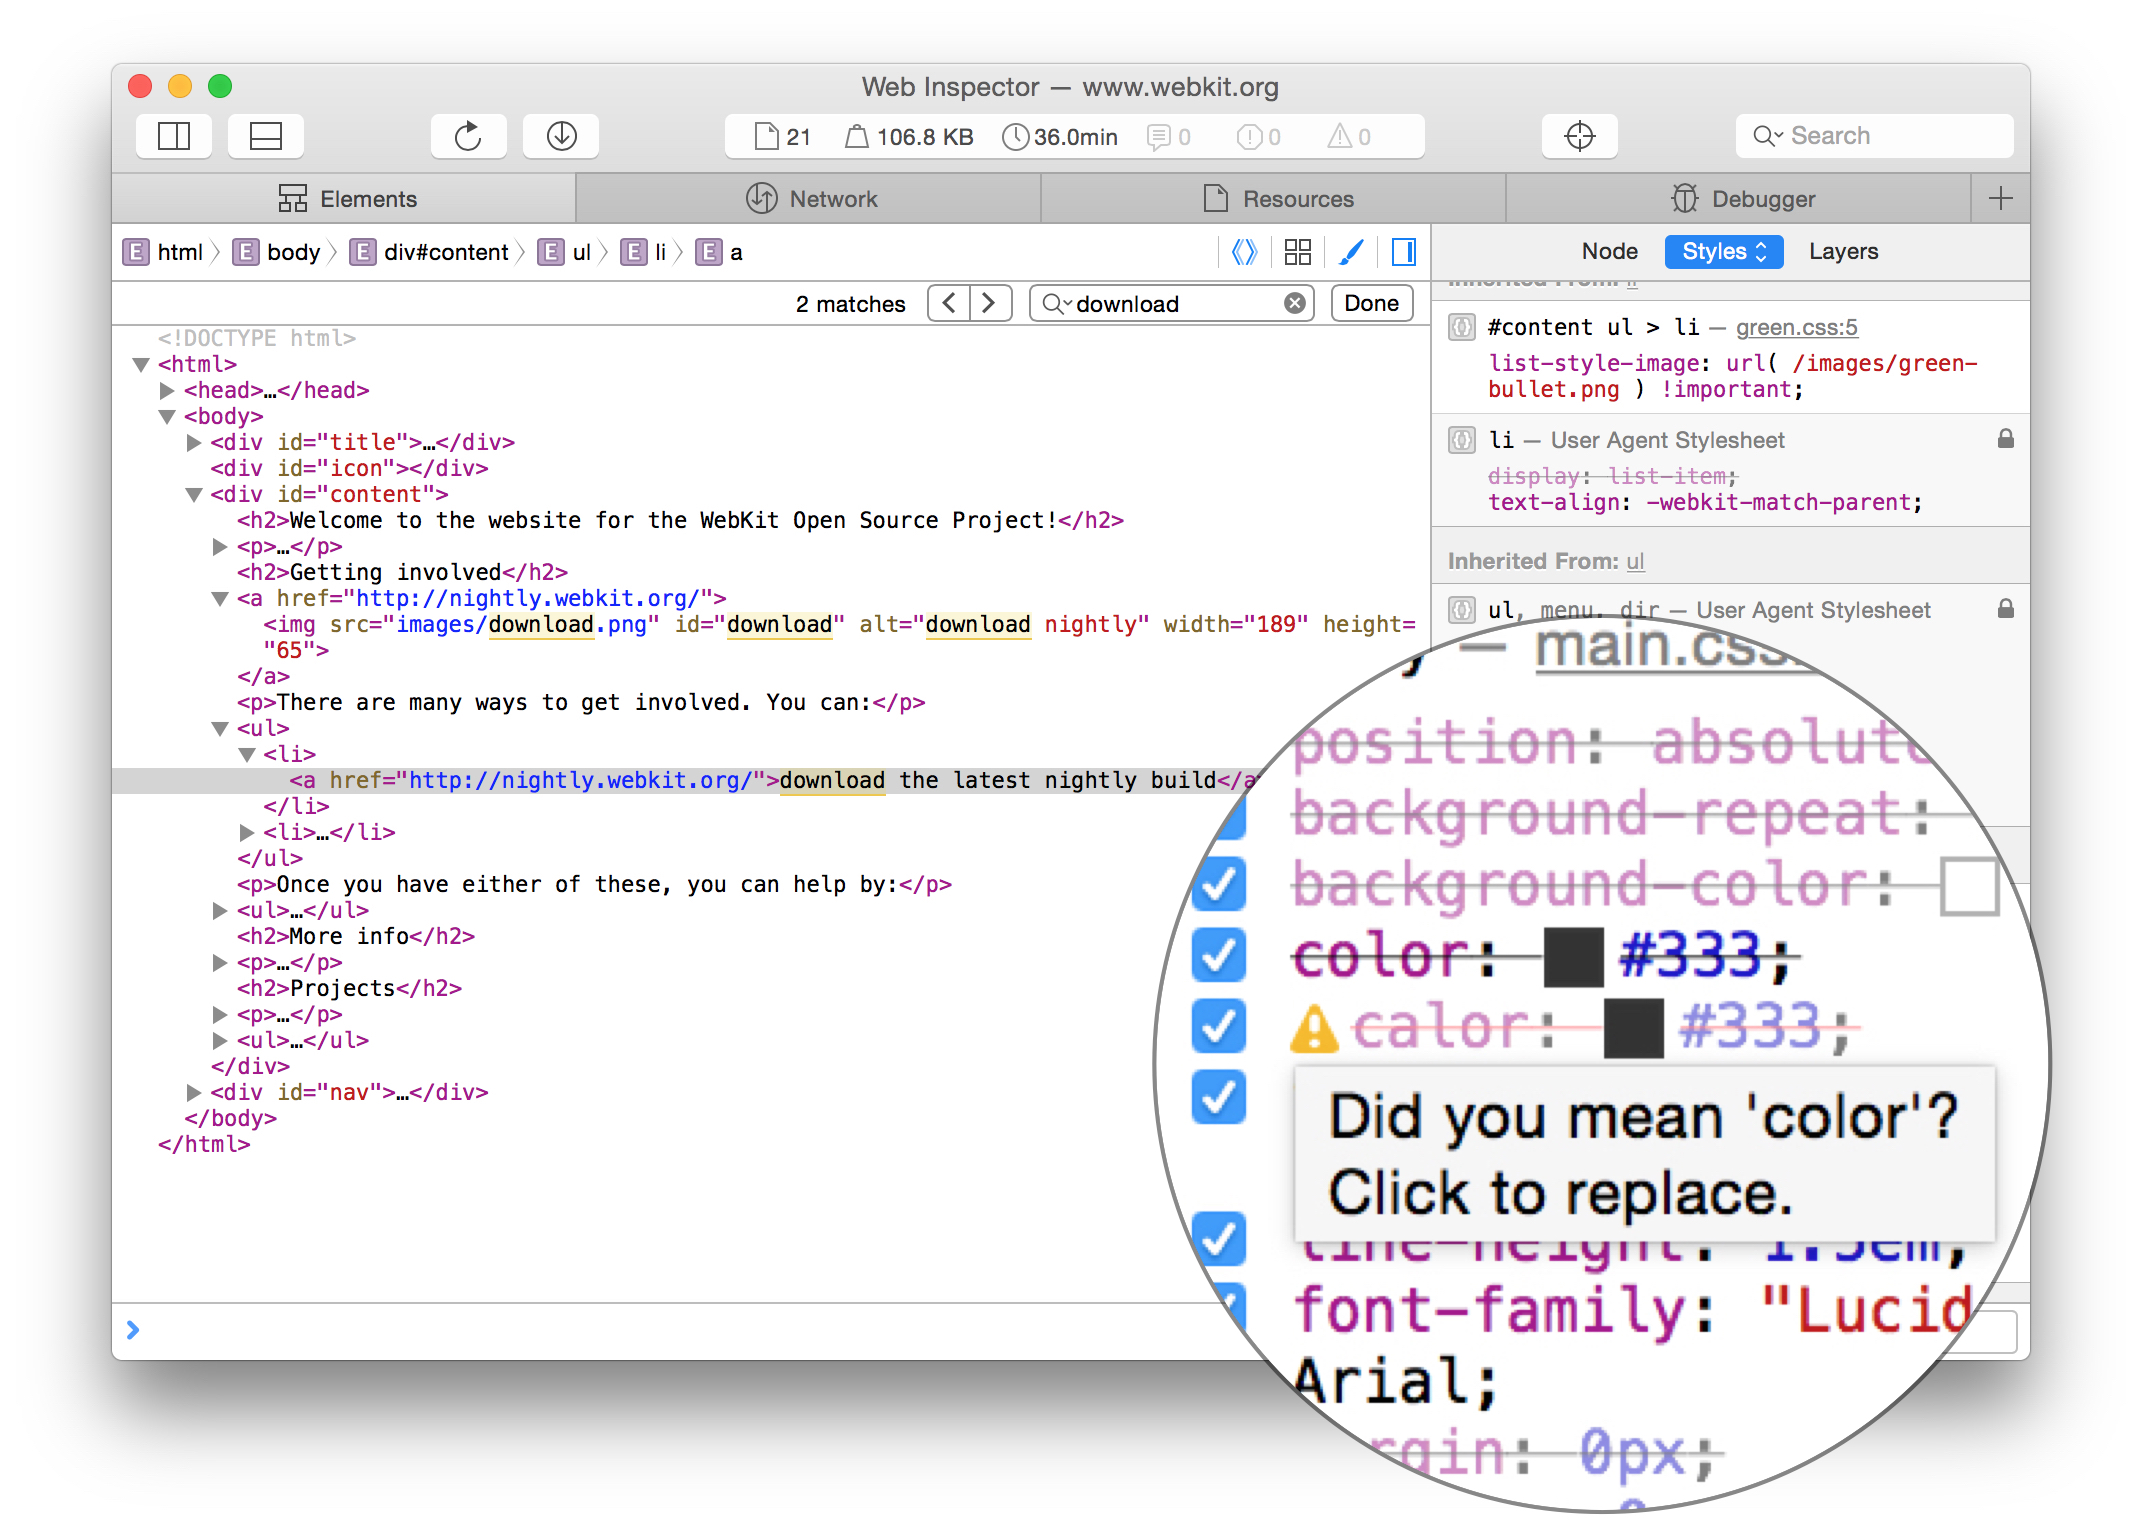Click the black #333 color swatch

(1573, 956)
